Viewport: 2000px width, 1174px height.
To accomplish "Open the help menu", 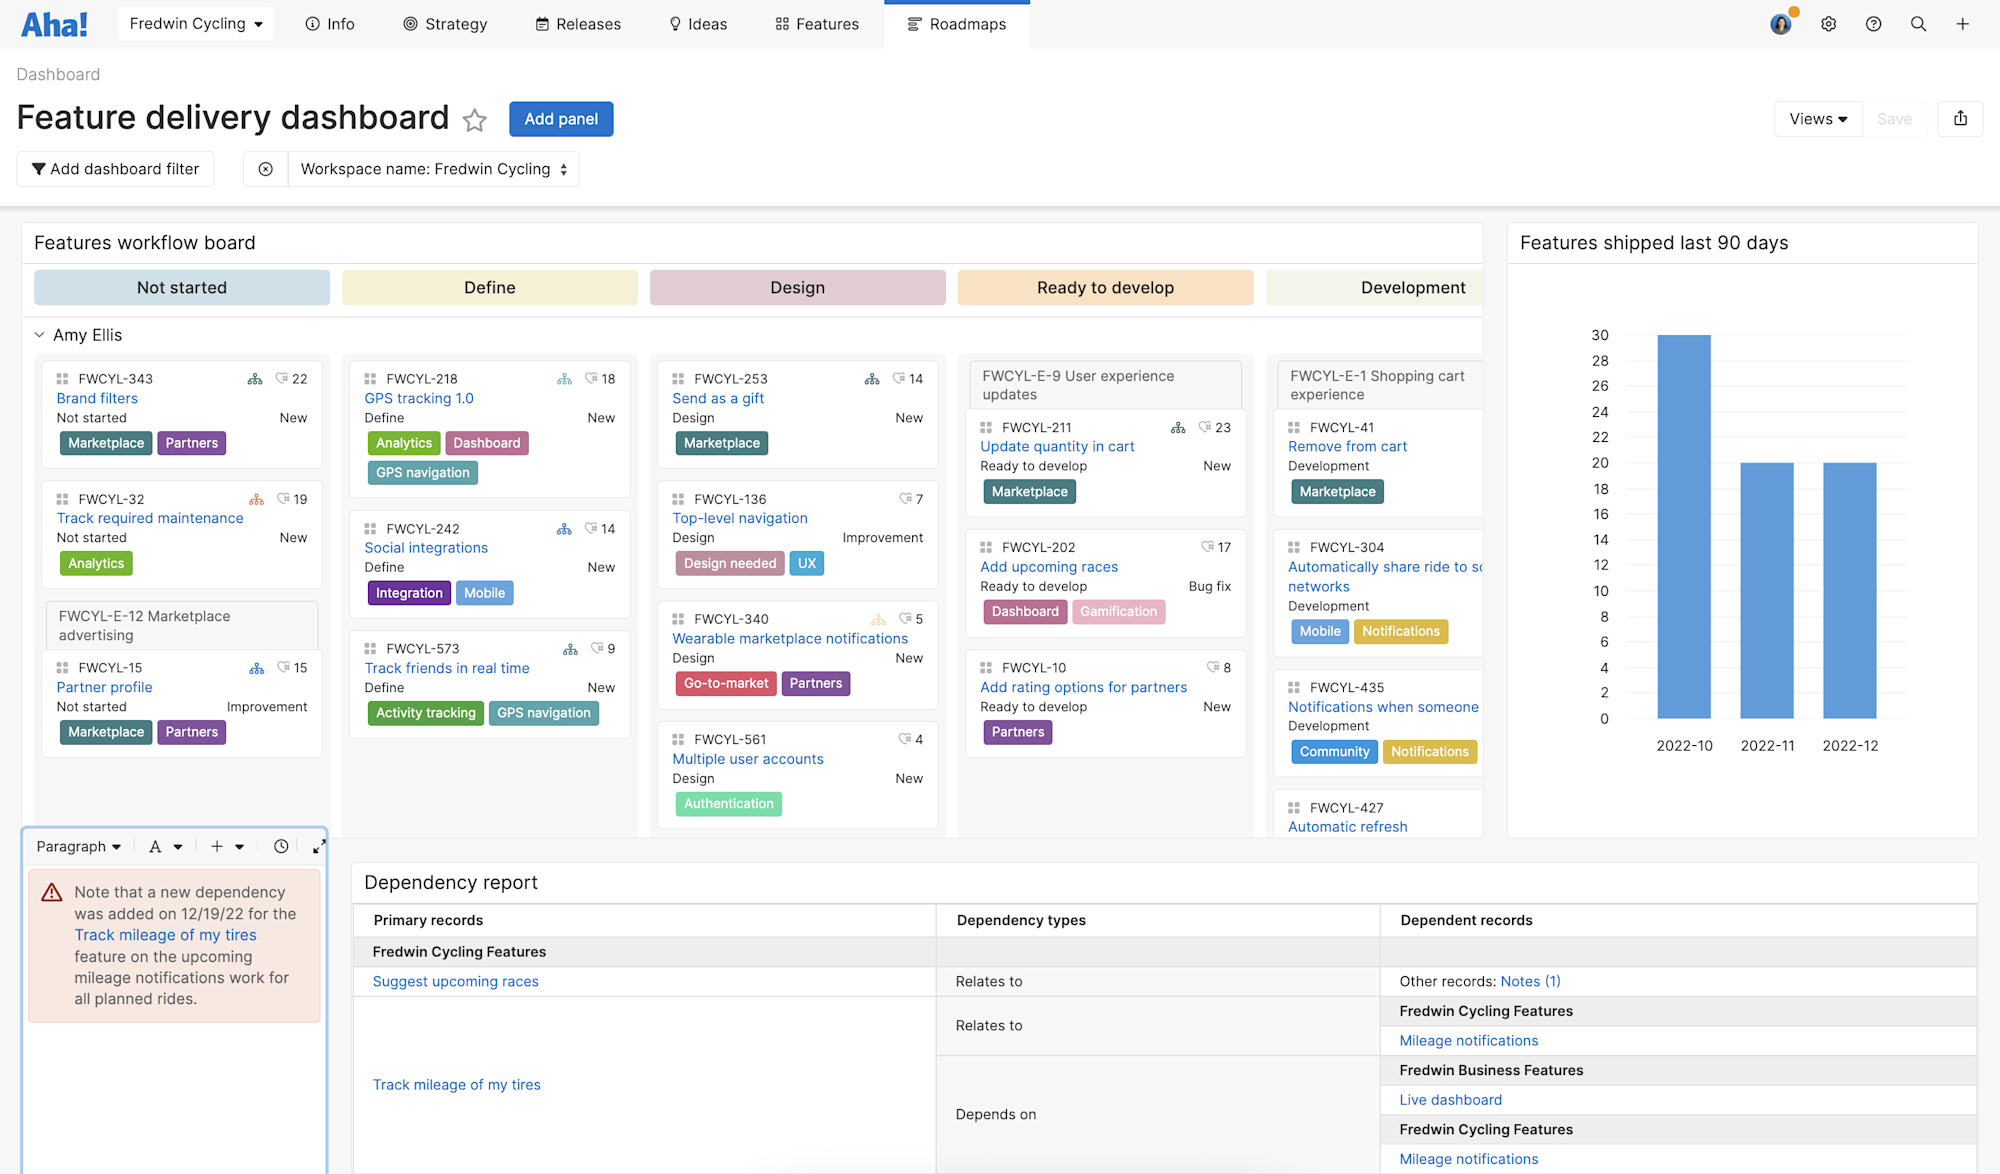I will [1874, 23].
